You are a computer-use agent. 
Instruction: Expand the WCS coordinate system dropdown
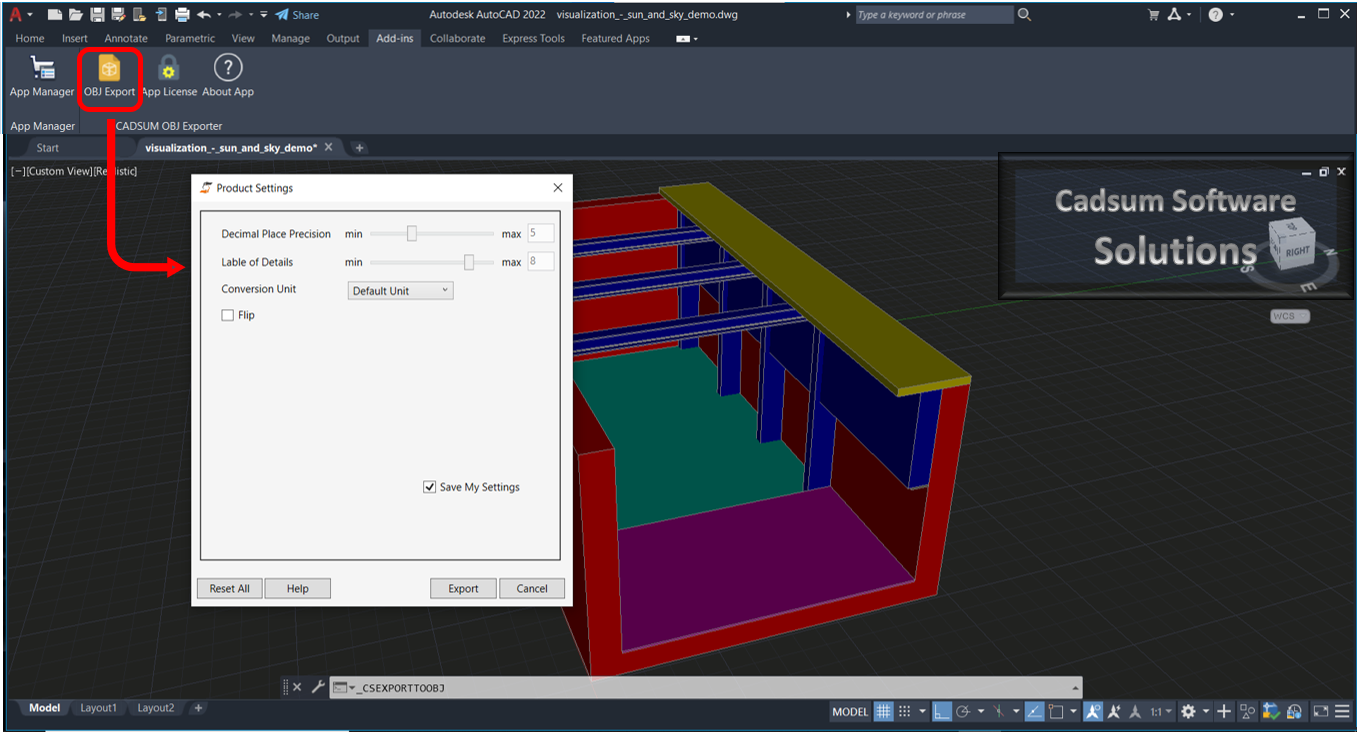tap(1289, 316)
